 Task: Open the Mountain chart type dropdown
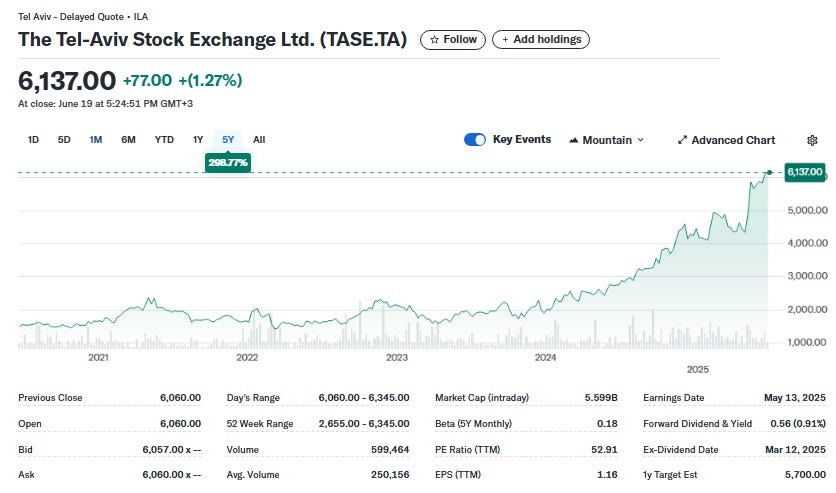click(x=607, y=140)
